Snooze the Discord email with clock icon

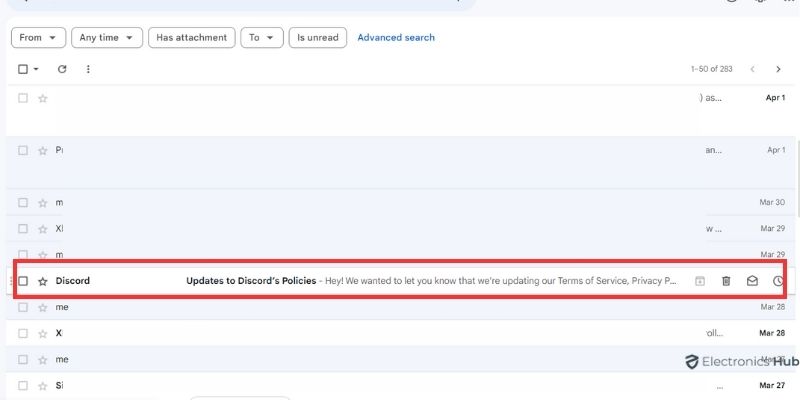[x=778, y=281]
